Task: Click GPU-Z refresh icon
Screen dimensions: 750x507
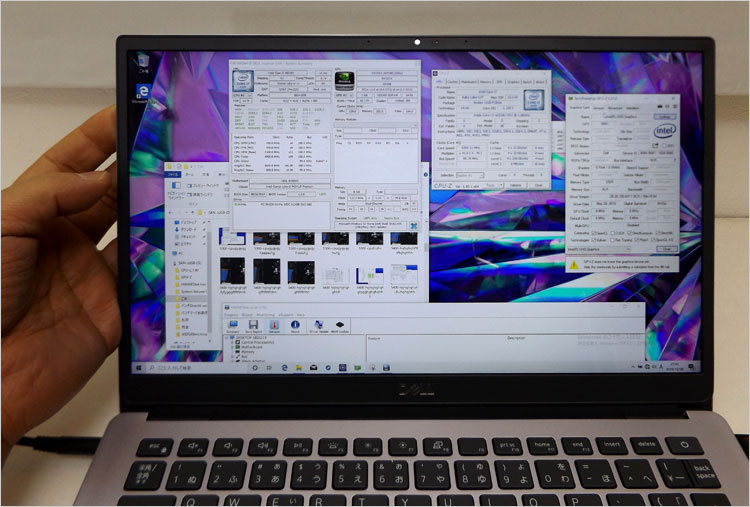Action: tap(667, 106)
